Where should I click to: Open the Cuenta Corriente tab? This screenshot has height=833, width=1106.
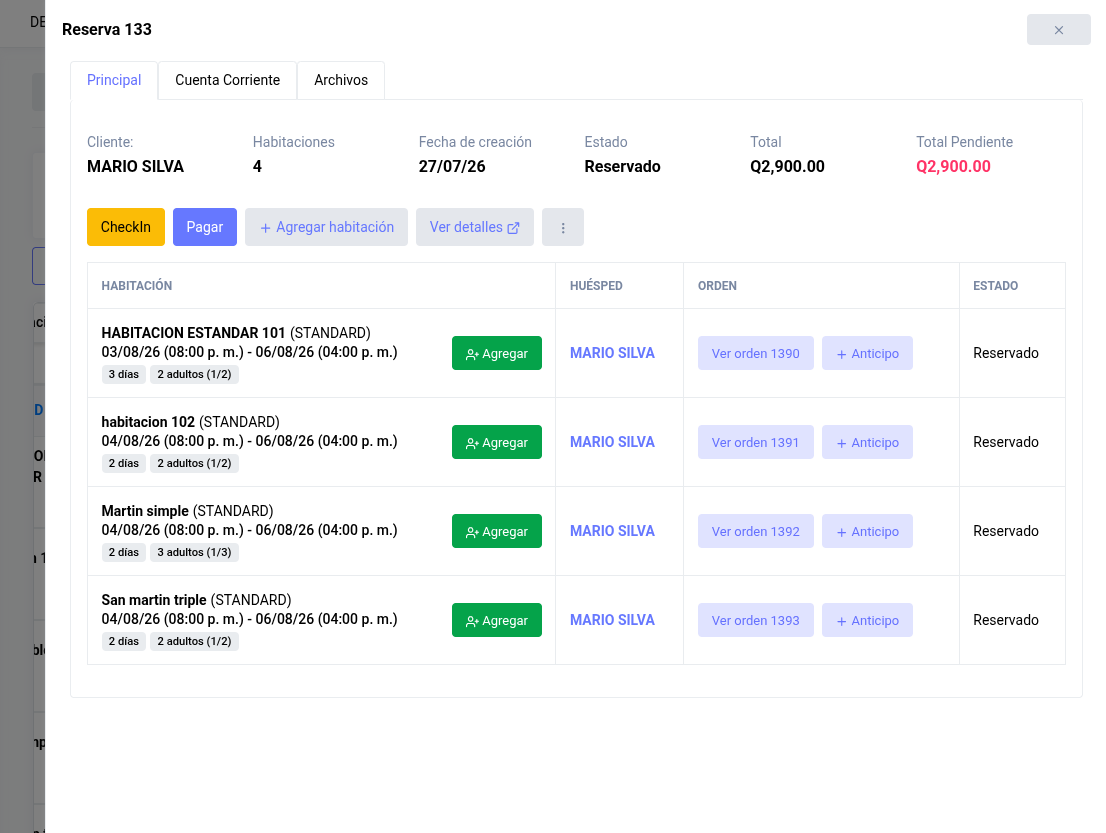point(227,80)
